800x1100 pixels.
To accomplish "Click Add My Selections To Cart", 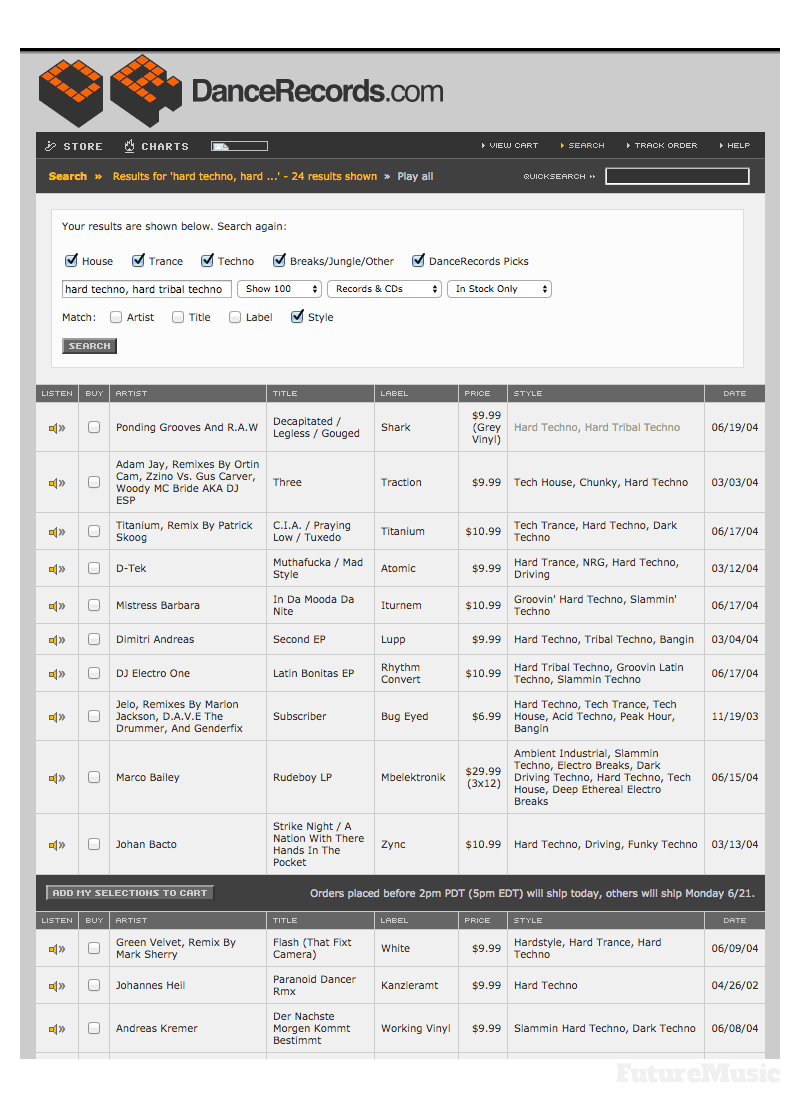I will click(x=130, y=893).
